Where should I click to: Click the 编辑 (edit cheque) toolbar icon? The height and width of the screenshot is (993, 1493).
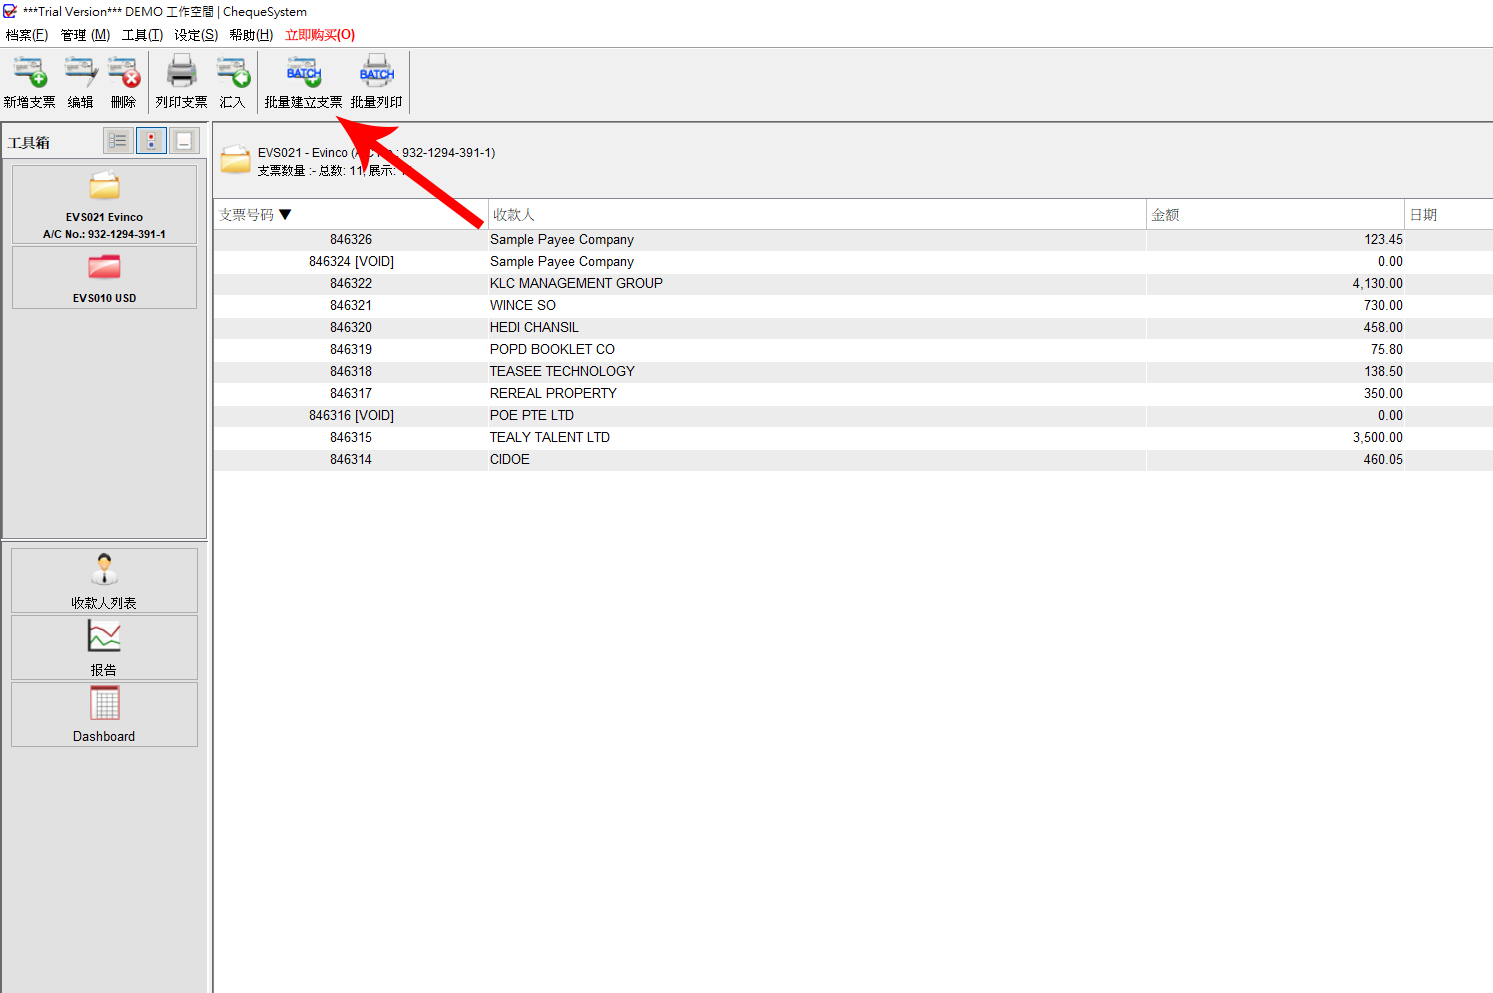tap(81, 72)
